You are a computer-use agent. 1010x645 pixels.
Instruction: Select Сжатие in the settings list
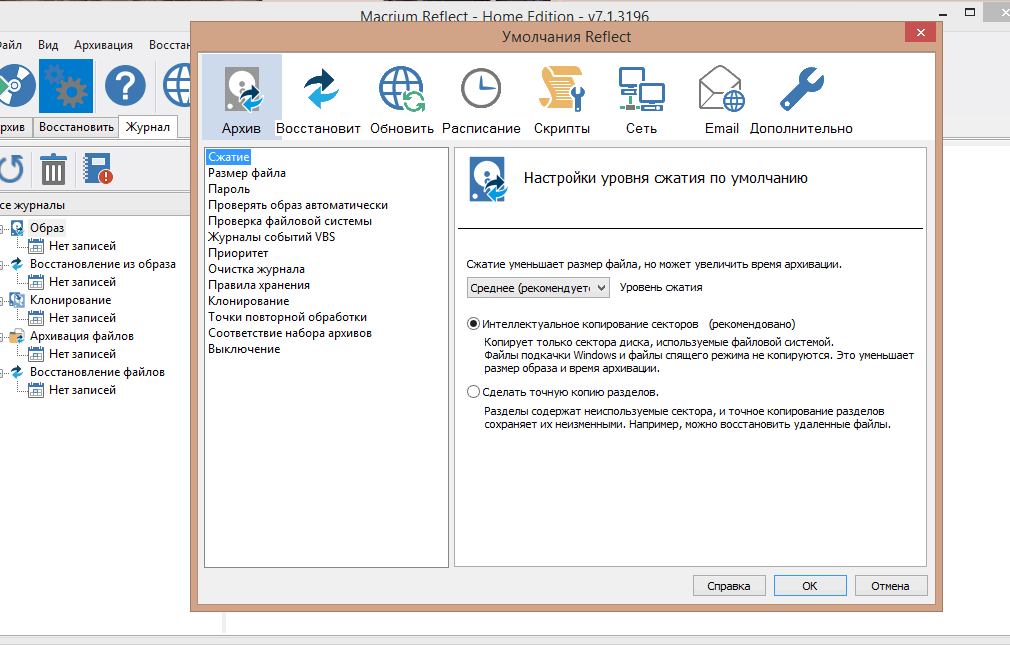point(229,157)
